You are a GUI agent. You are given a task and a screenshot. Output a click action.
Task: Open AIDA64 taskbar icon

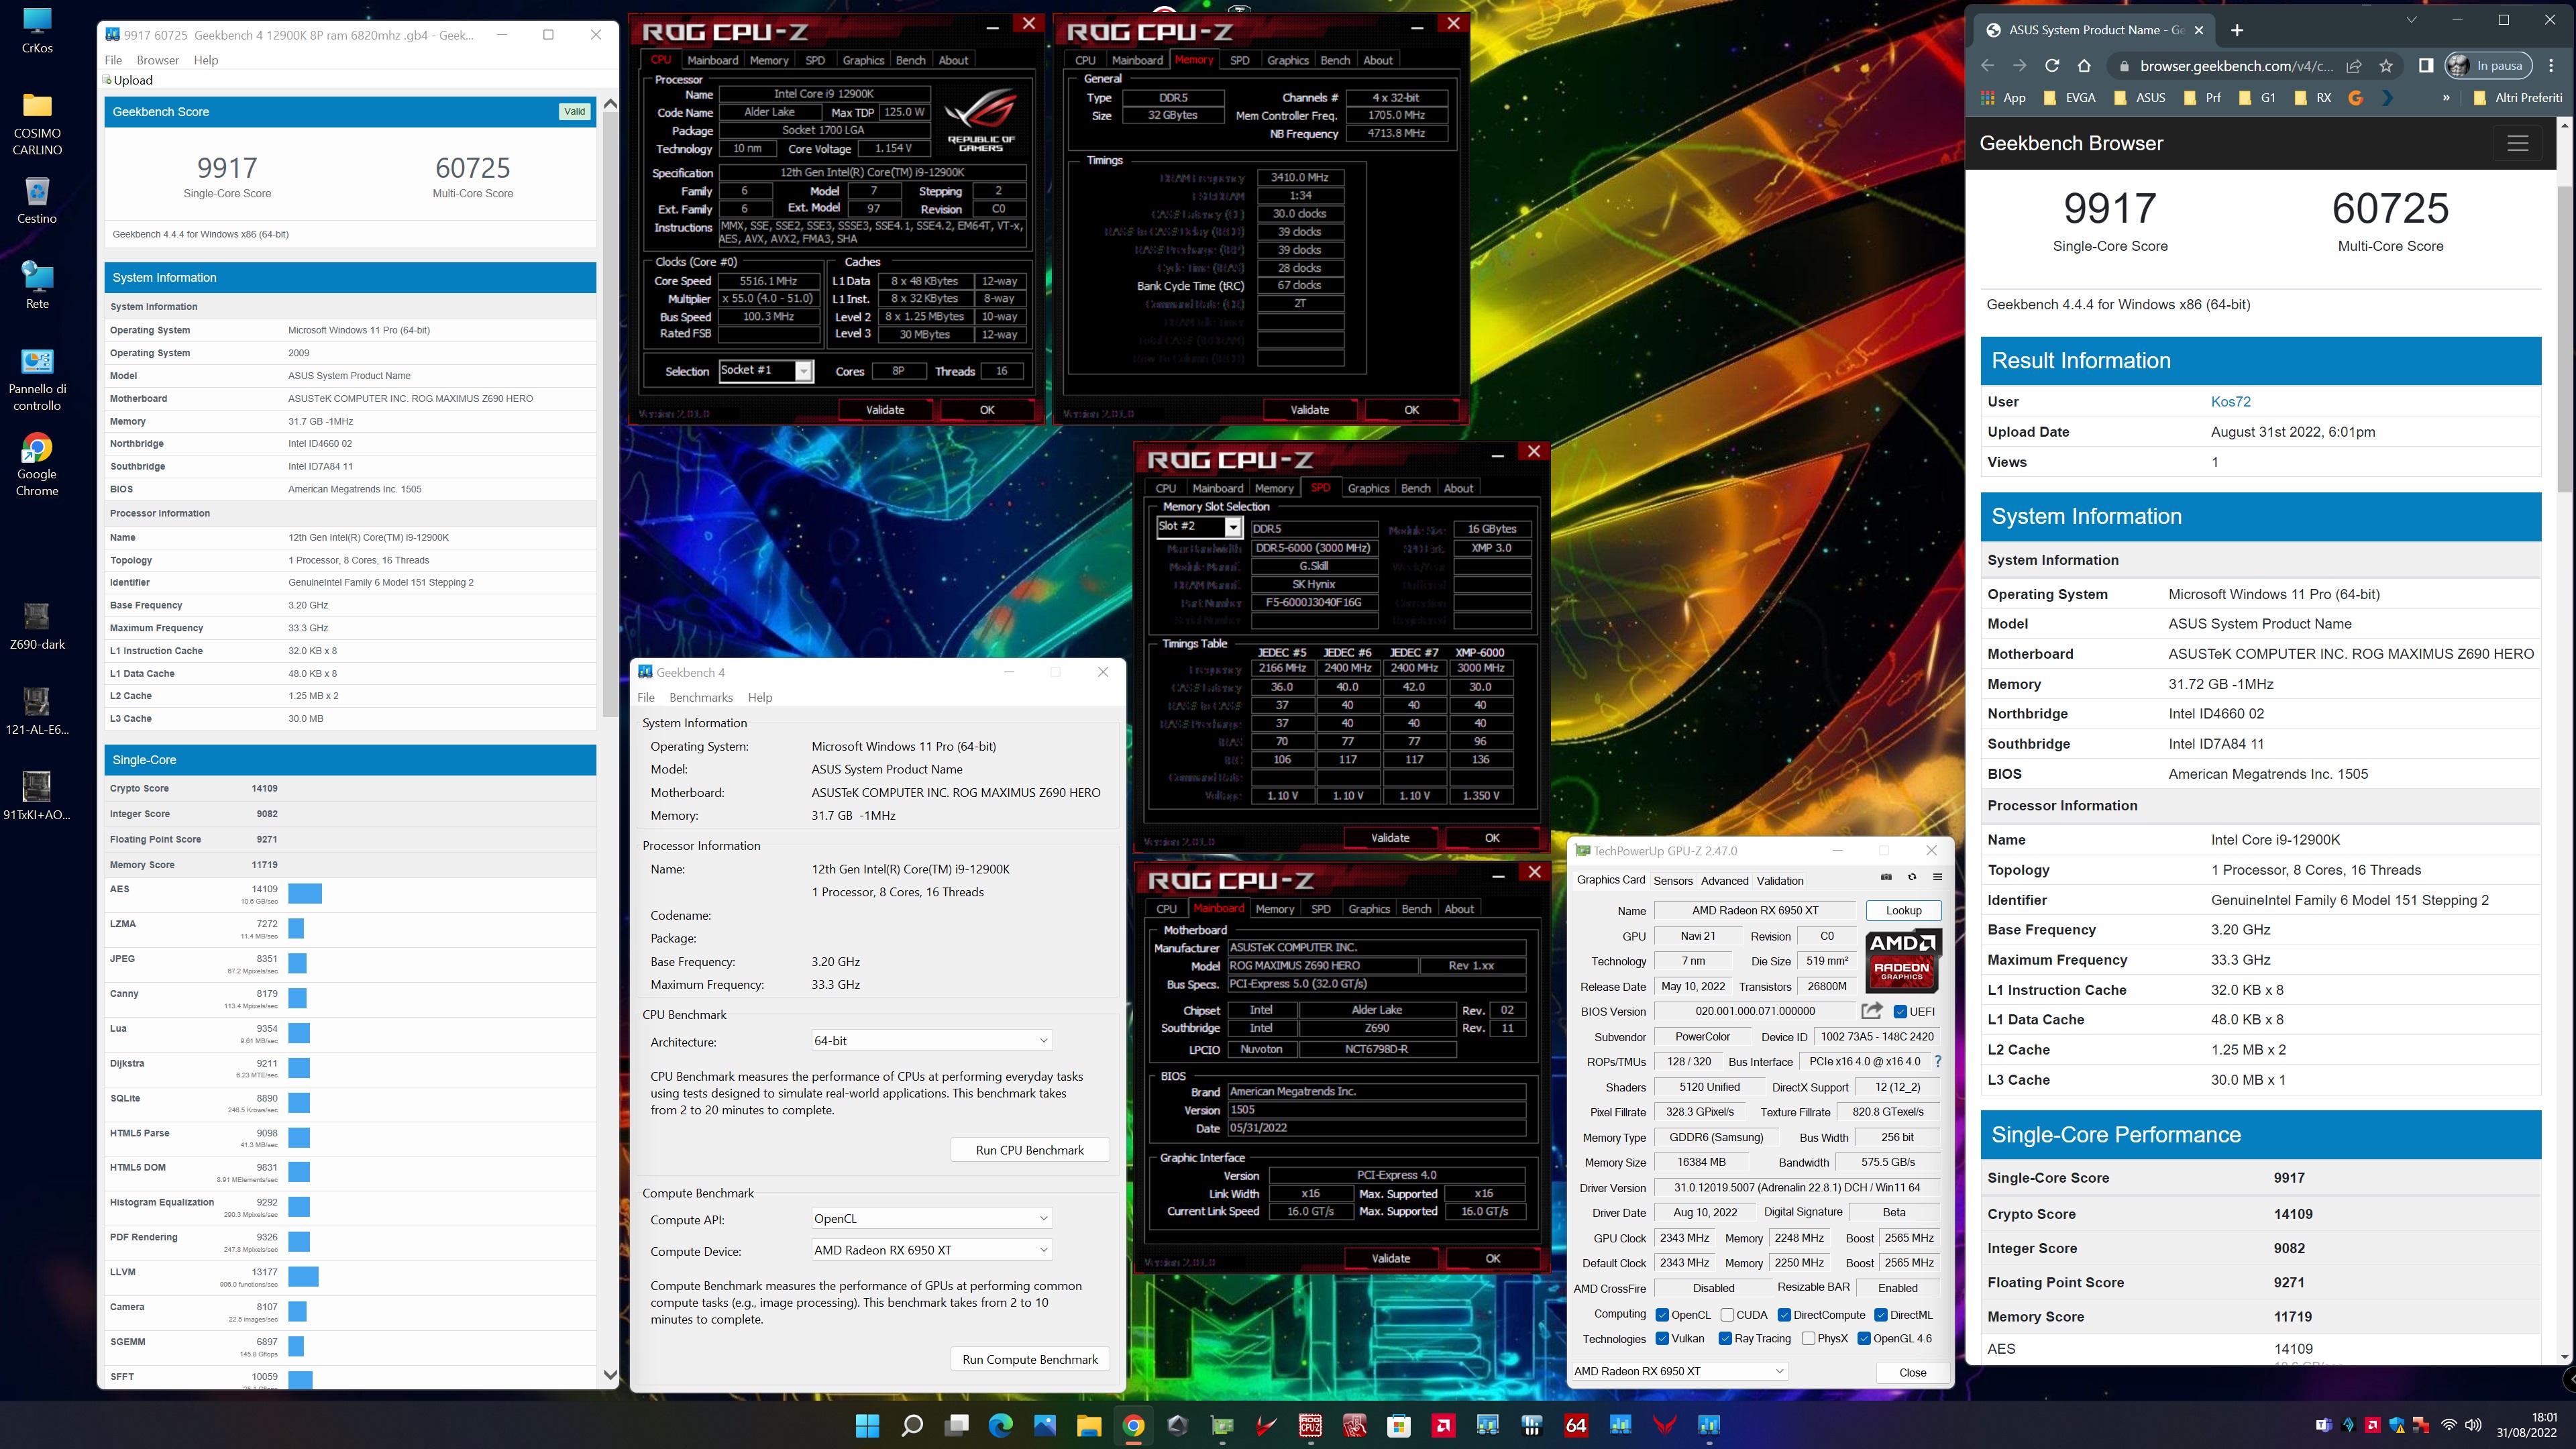pos(1576,1425)
